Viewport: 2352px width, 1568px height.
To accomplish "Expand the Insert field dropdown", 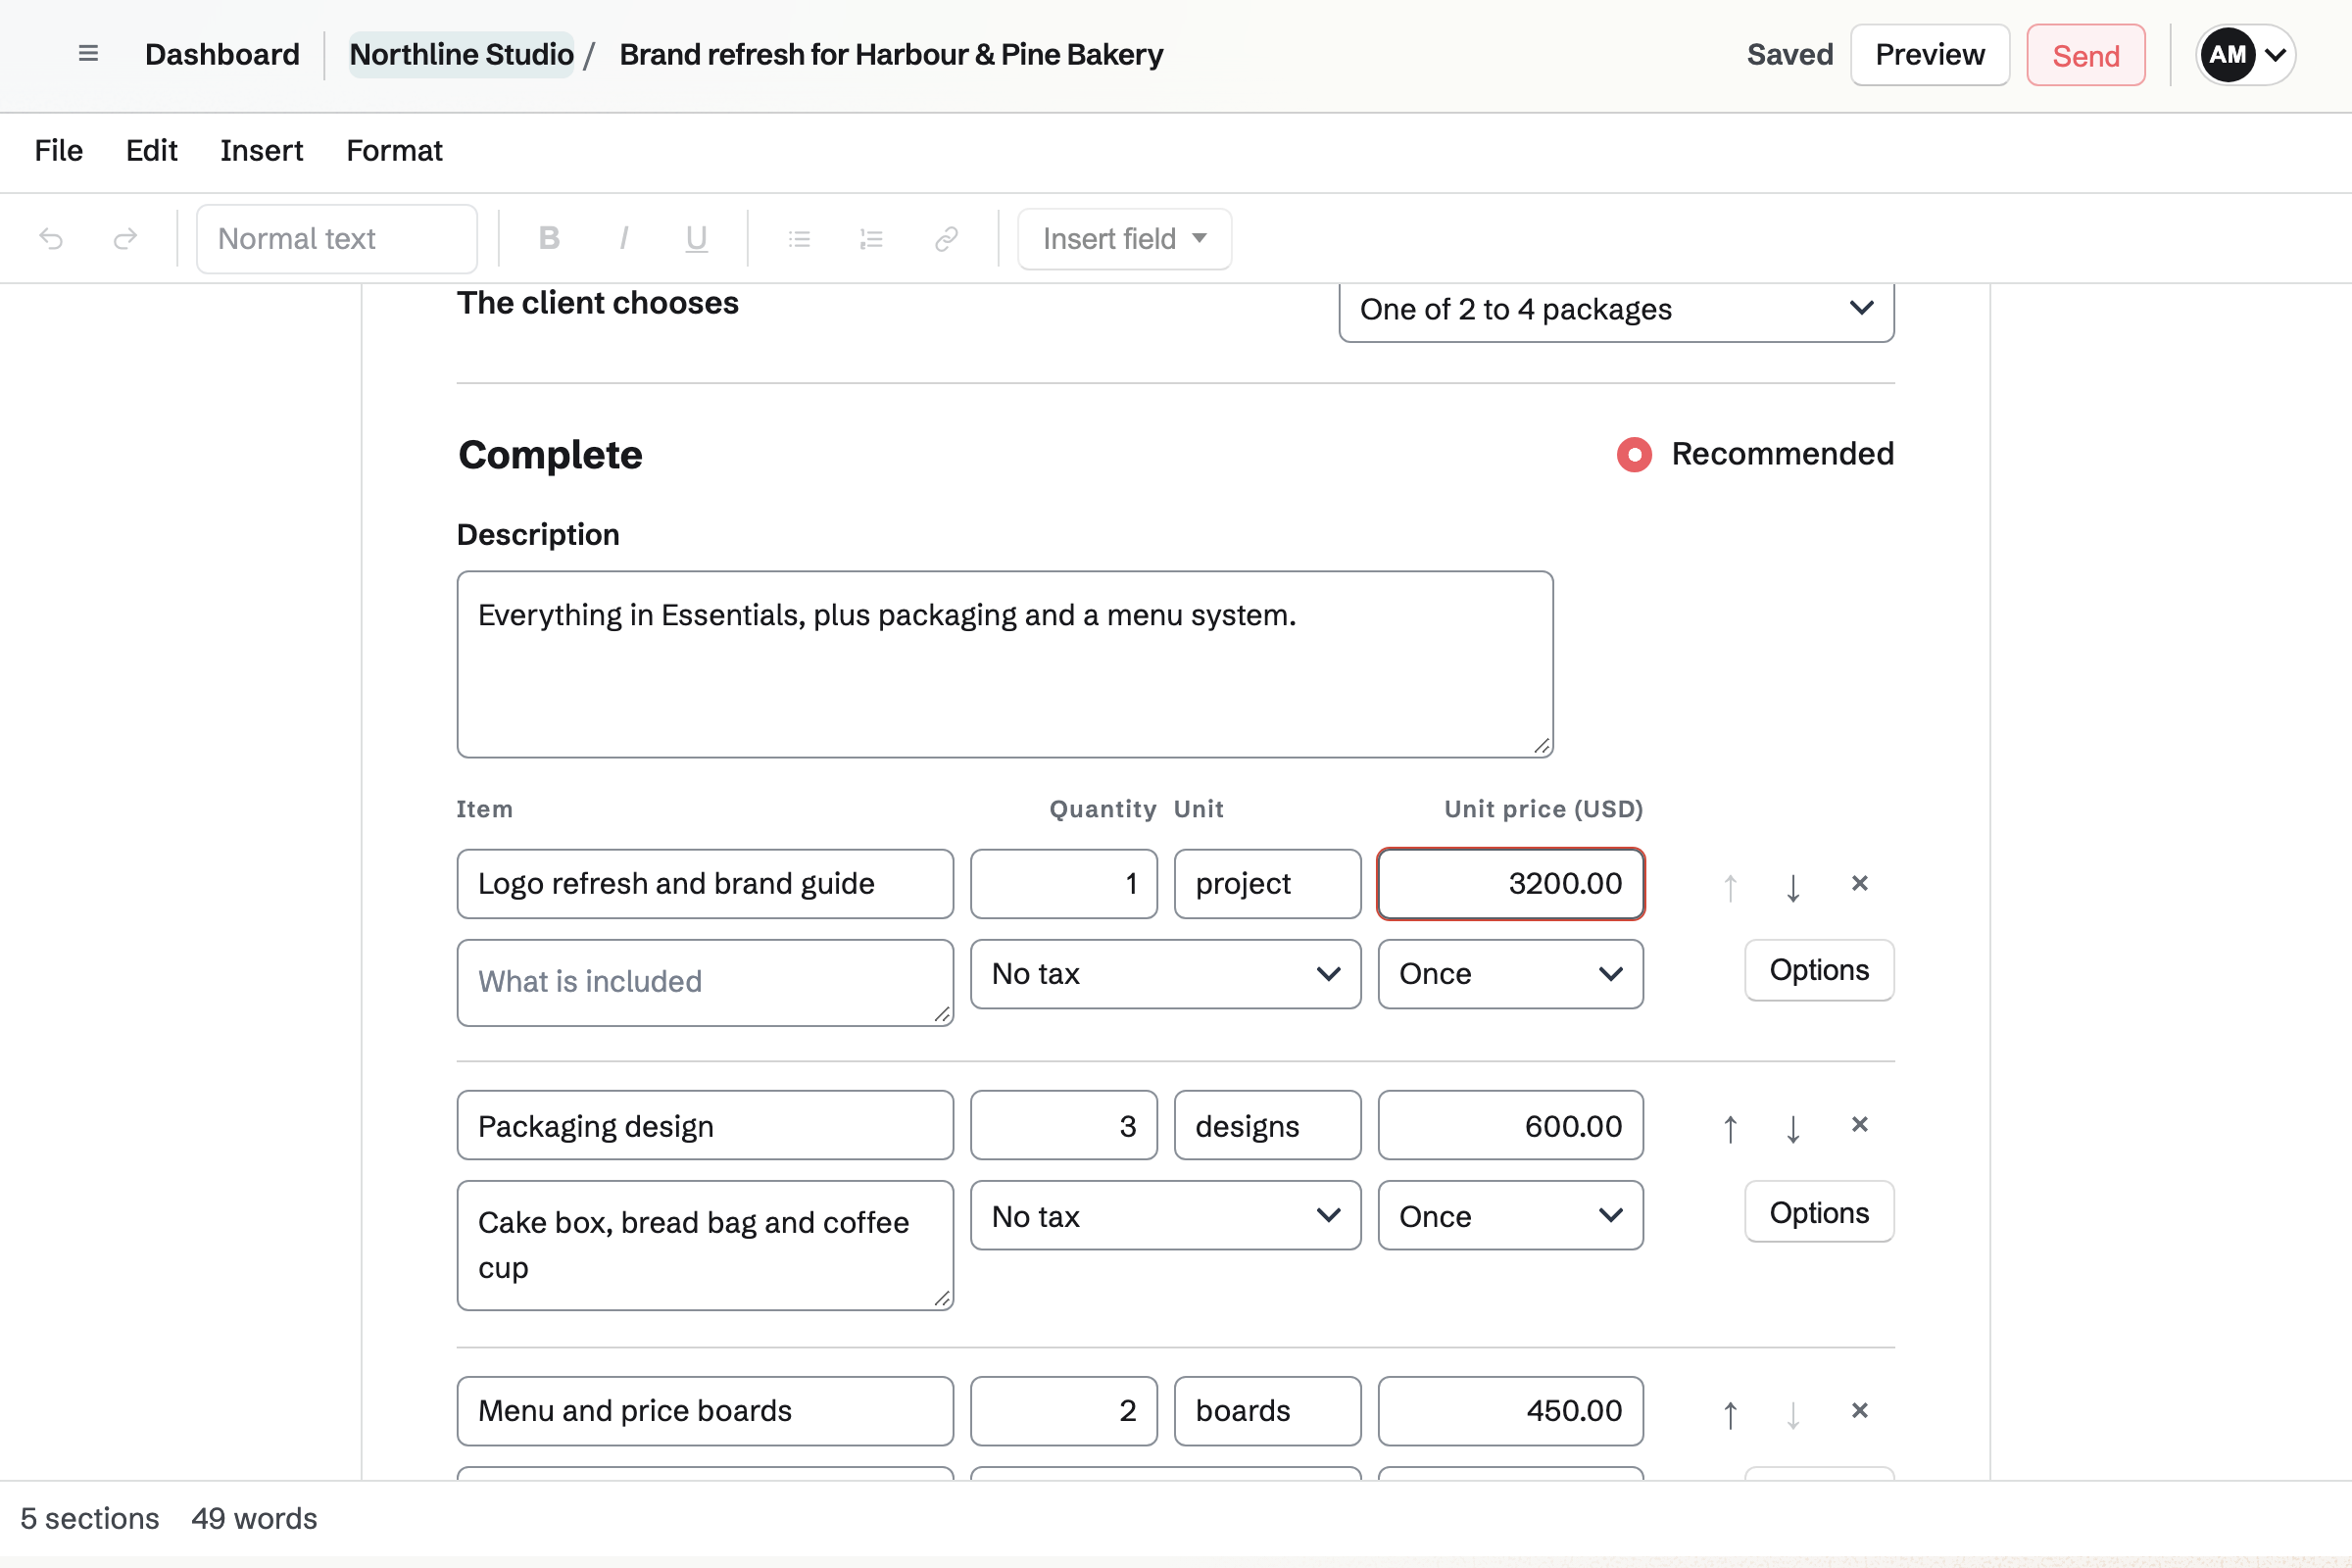I will coord(1124,239).
